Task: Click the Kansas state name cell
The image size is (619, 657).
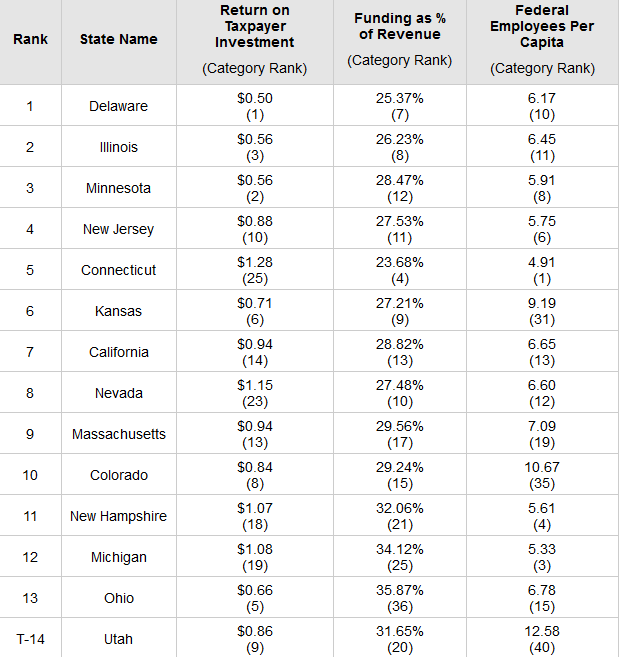Action: point(118,311)
